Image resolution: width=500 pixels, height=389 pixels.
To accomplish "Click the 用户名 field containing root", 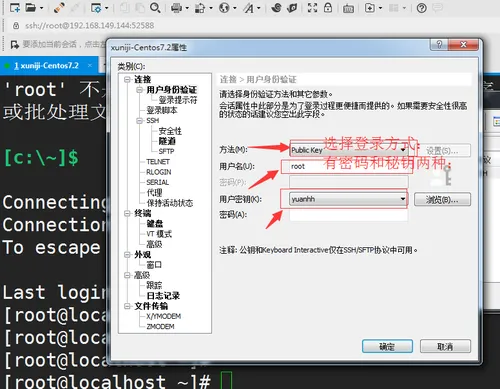I will point(348,166).
